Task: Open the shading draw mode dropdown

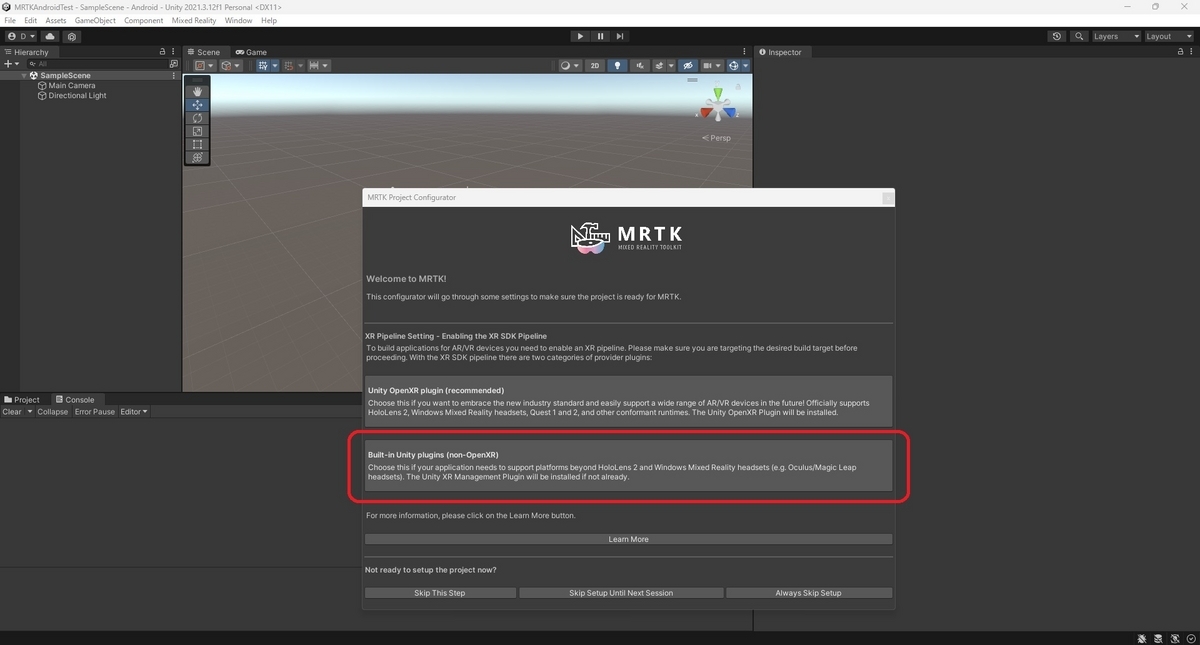Action: 570,65
